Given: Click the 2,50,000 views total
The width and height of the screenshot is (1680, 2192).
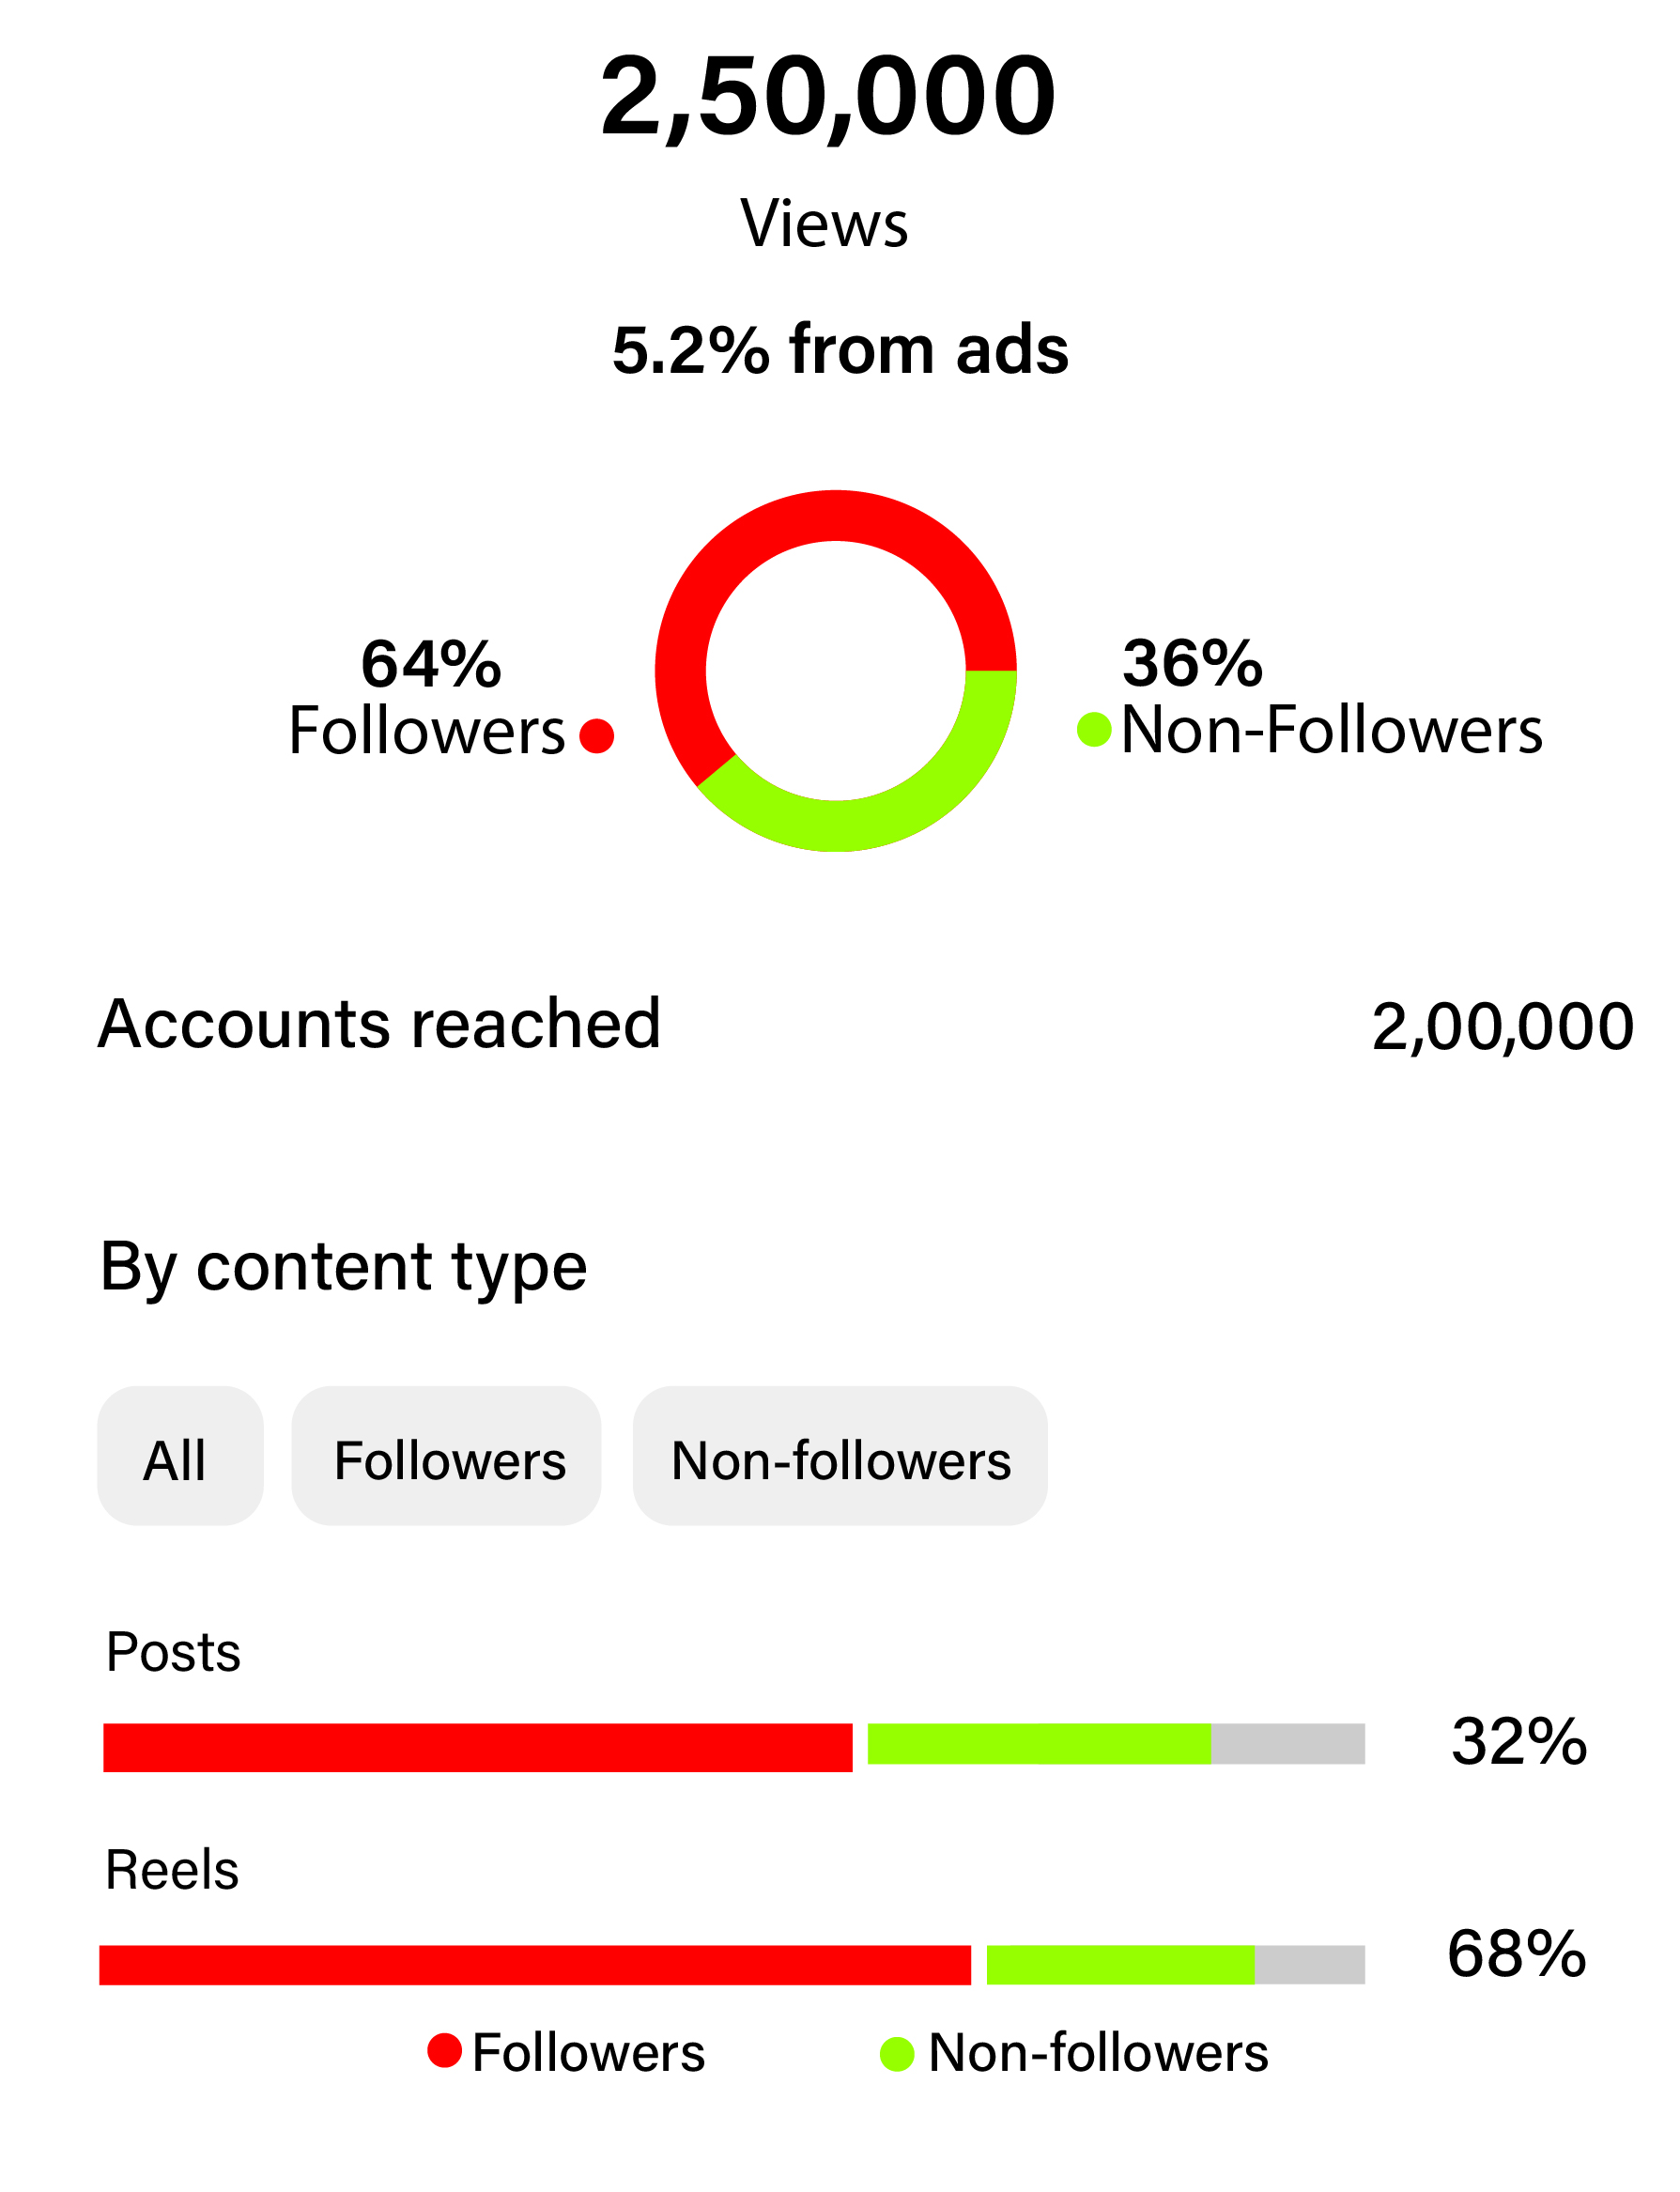Looking at the screenshot, I should tap(828, 97).
